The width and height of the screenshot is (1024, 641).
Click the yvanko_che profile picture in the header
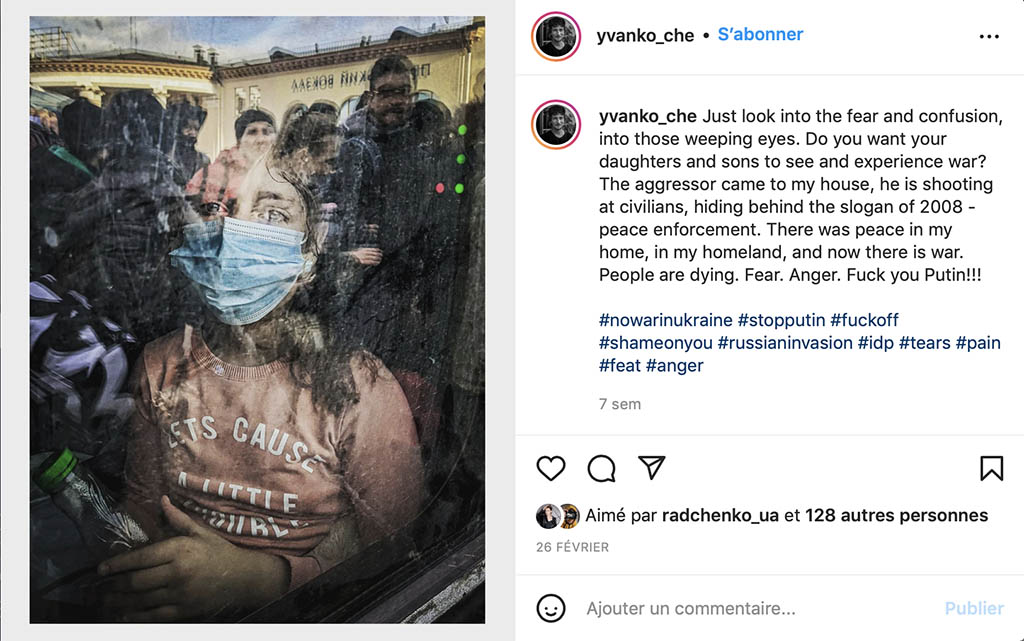[x=556, y=37]
